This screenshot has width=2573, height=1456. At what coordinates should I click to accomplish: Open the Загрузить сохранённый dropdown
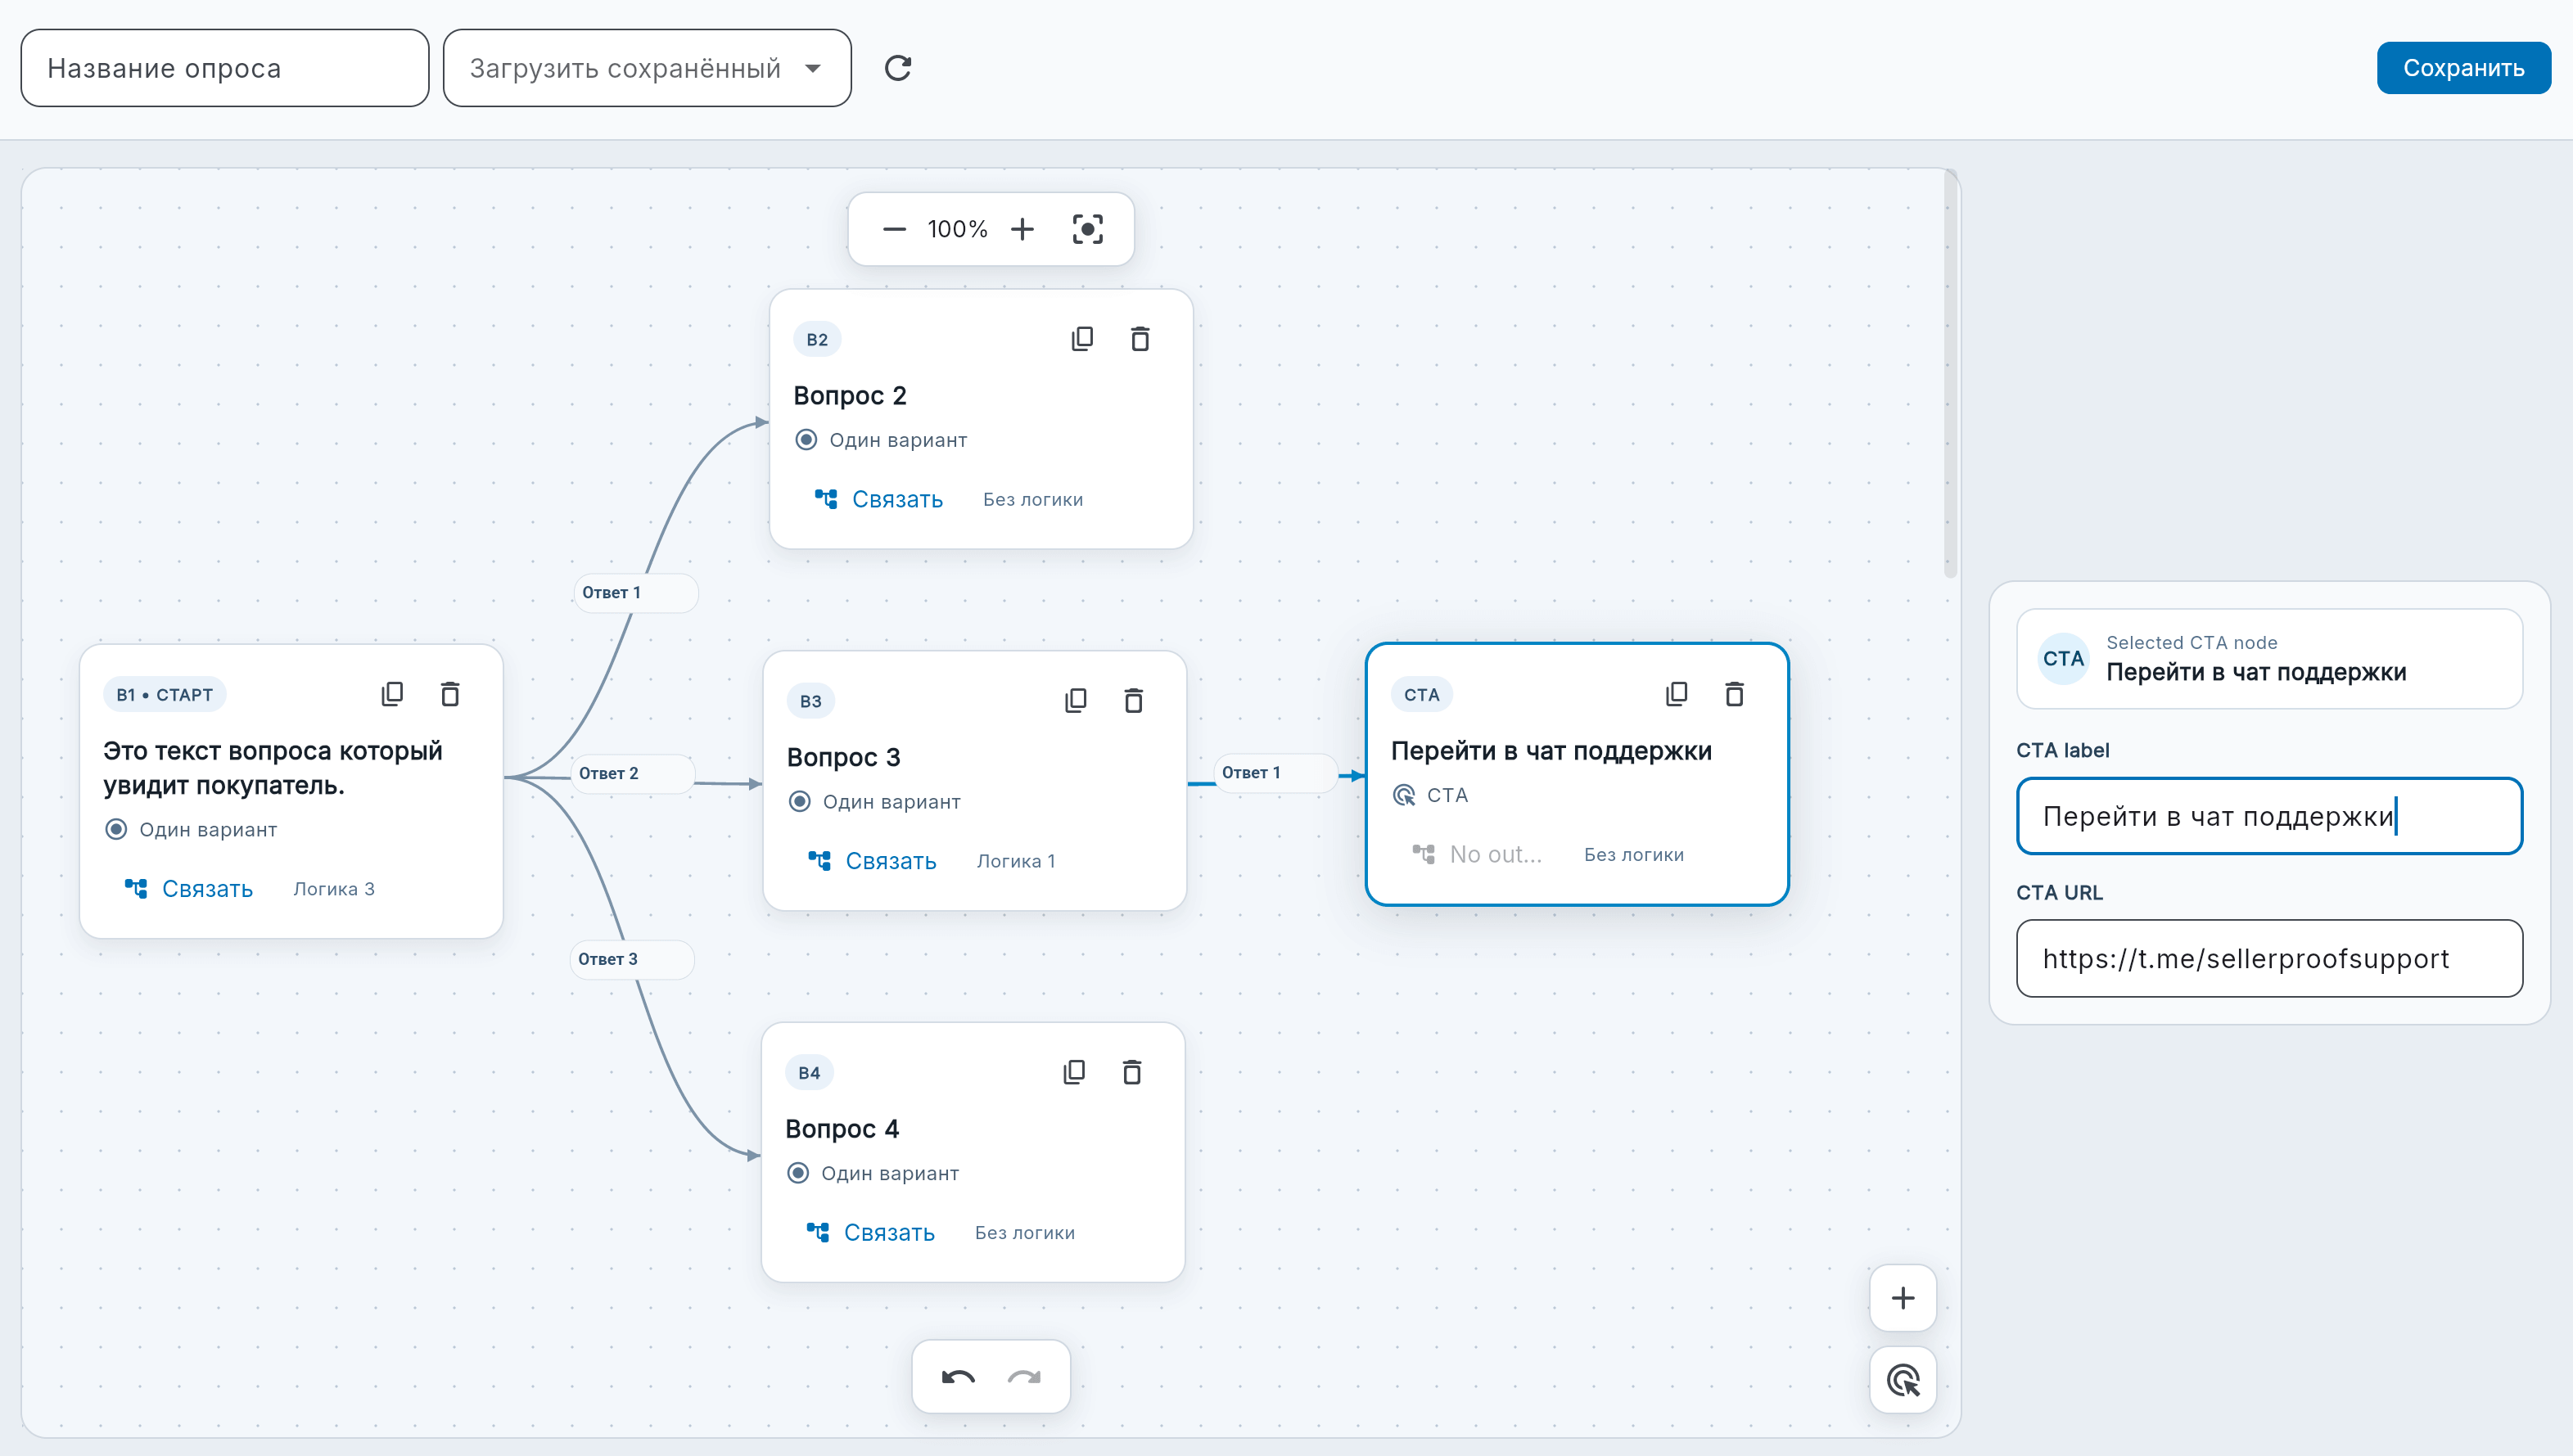pos(647,68)
